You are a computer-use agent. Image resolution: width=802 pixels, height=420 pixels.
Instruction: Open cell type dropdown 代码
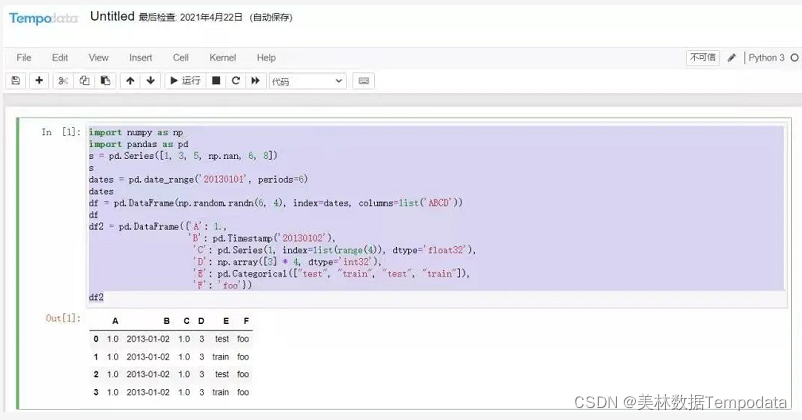point(307,81)
